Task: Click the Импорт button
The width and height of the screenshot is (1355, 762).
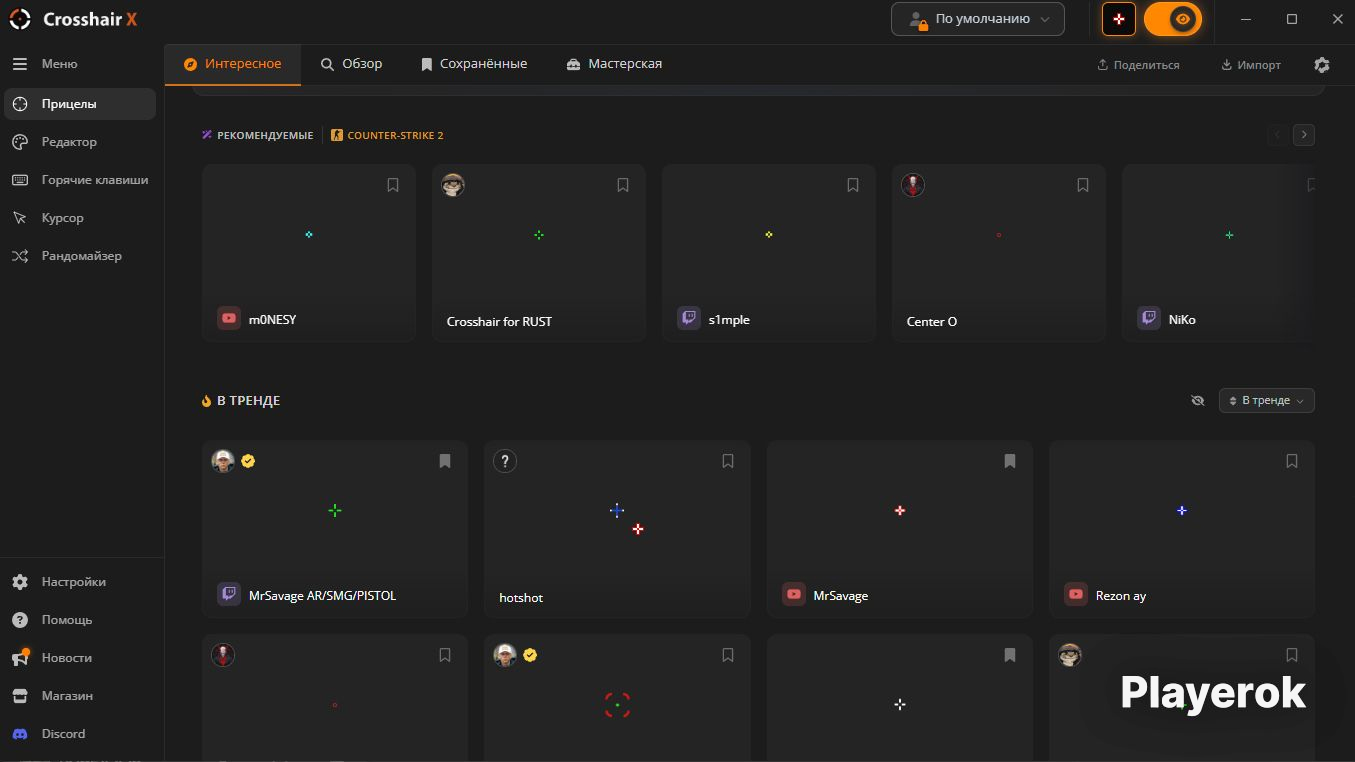Action: pyautogui.click(x=1251, y=65)
